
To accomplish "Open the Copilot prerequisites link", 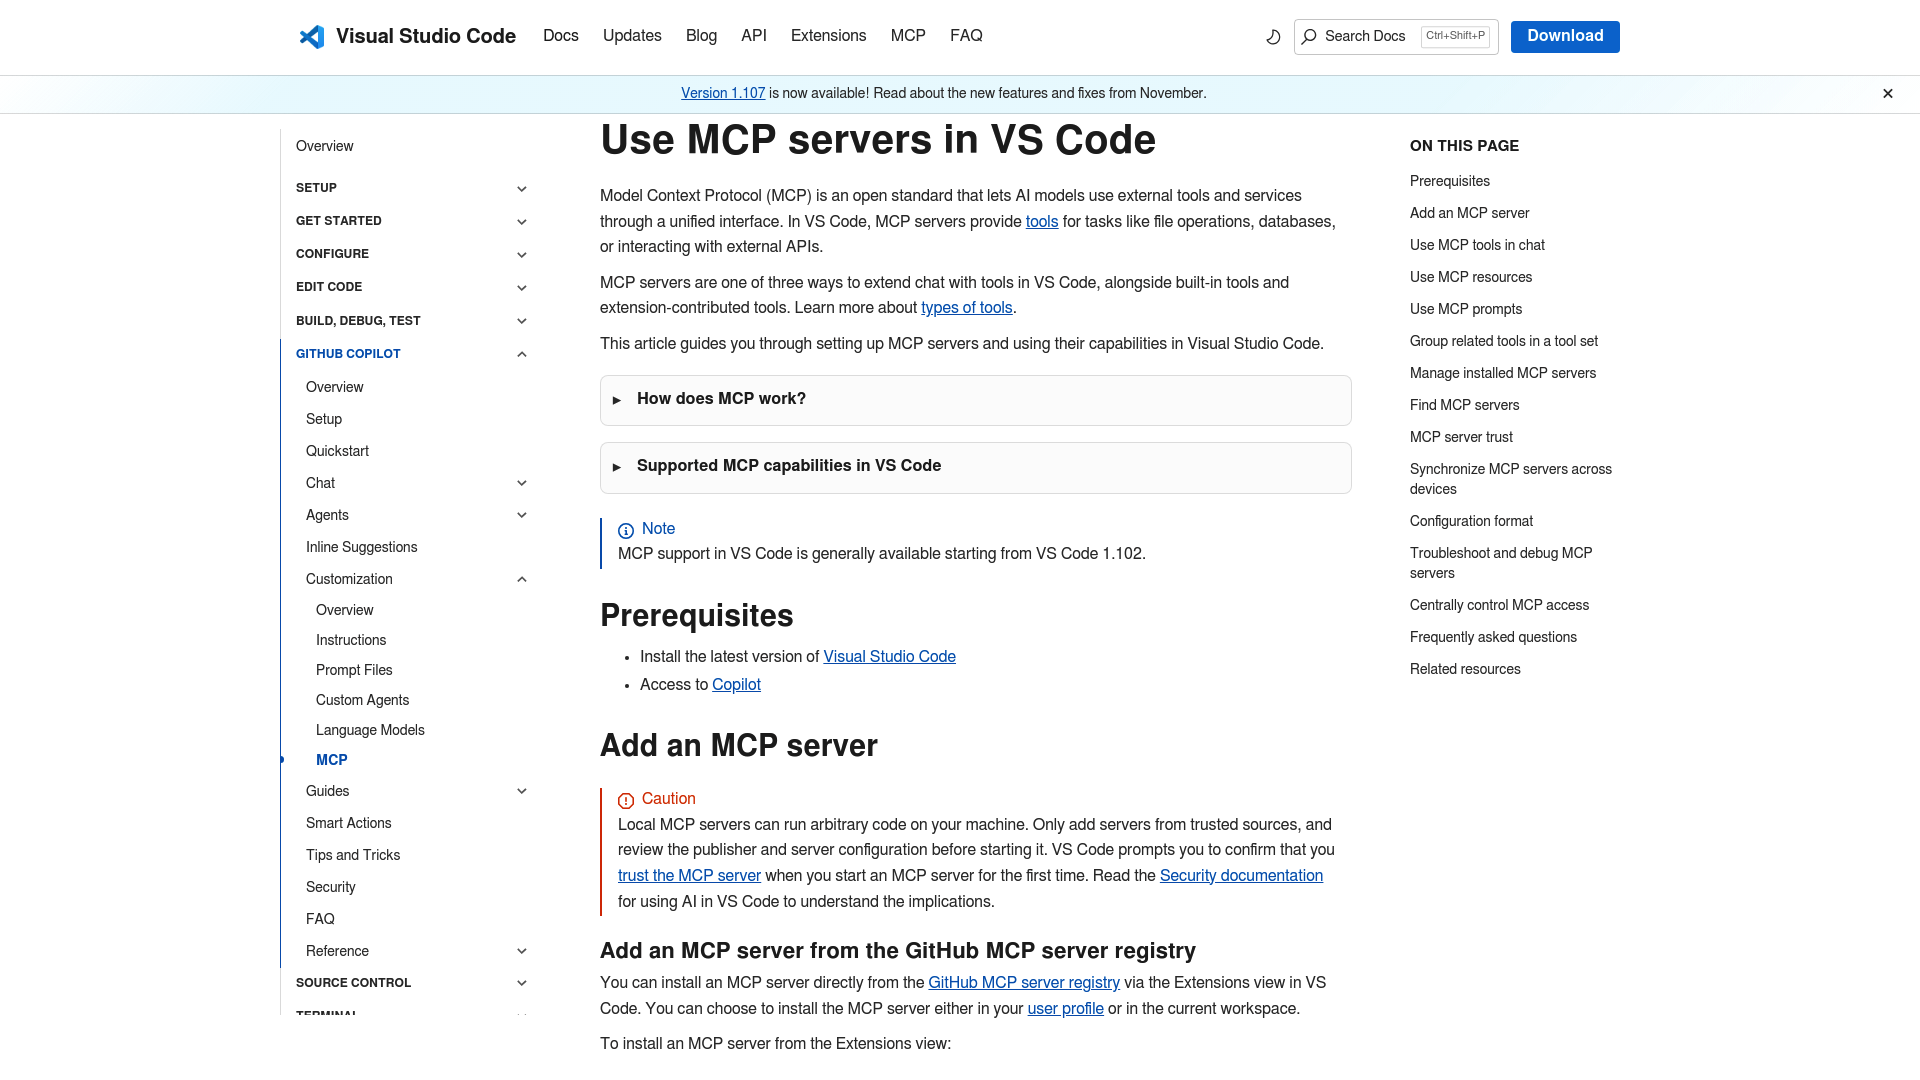I will tap(736, 685).
